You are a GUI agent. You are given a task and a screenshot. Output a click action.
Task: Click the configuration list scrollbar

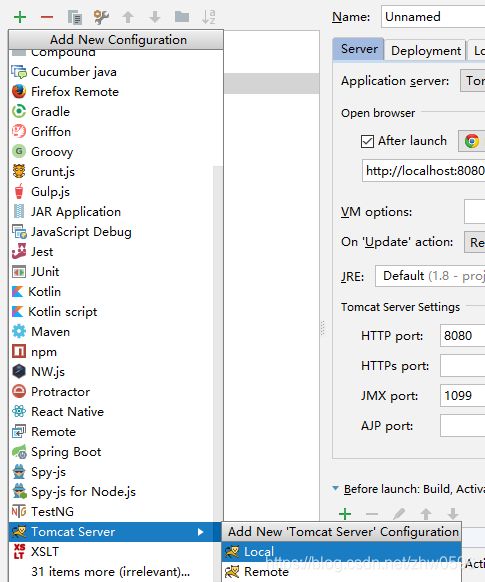218,343
